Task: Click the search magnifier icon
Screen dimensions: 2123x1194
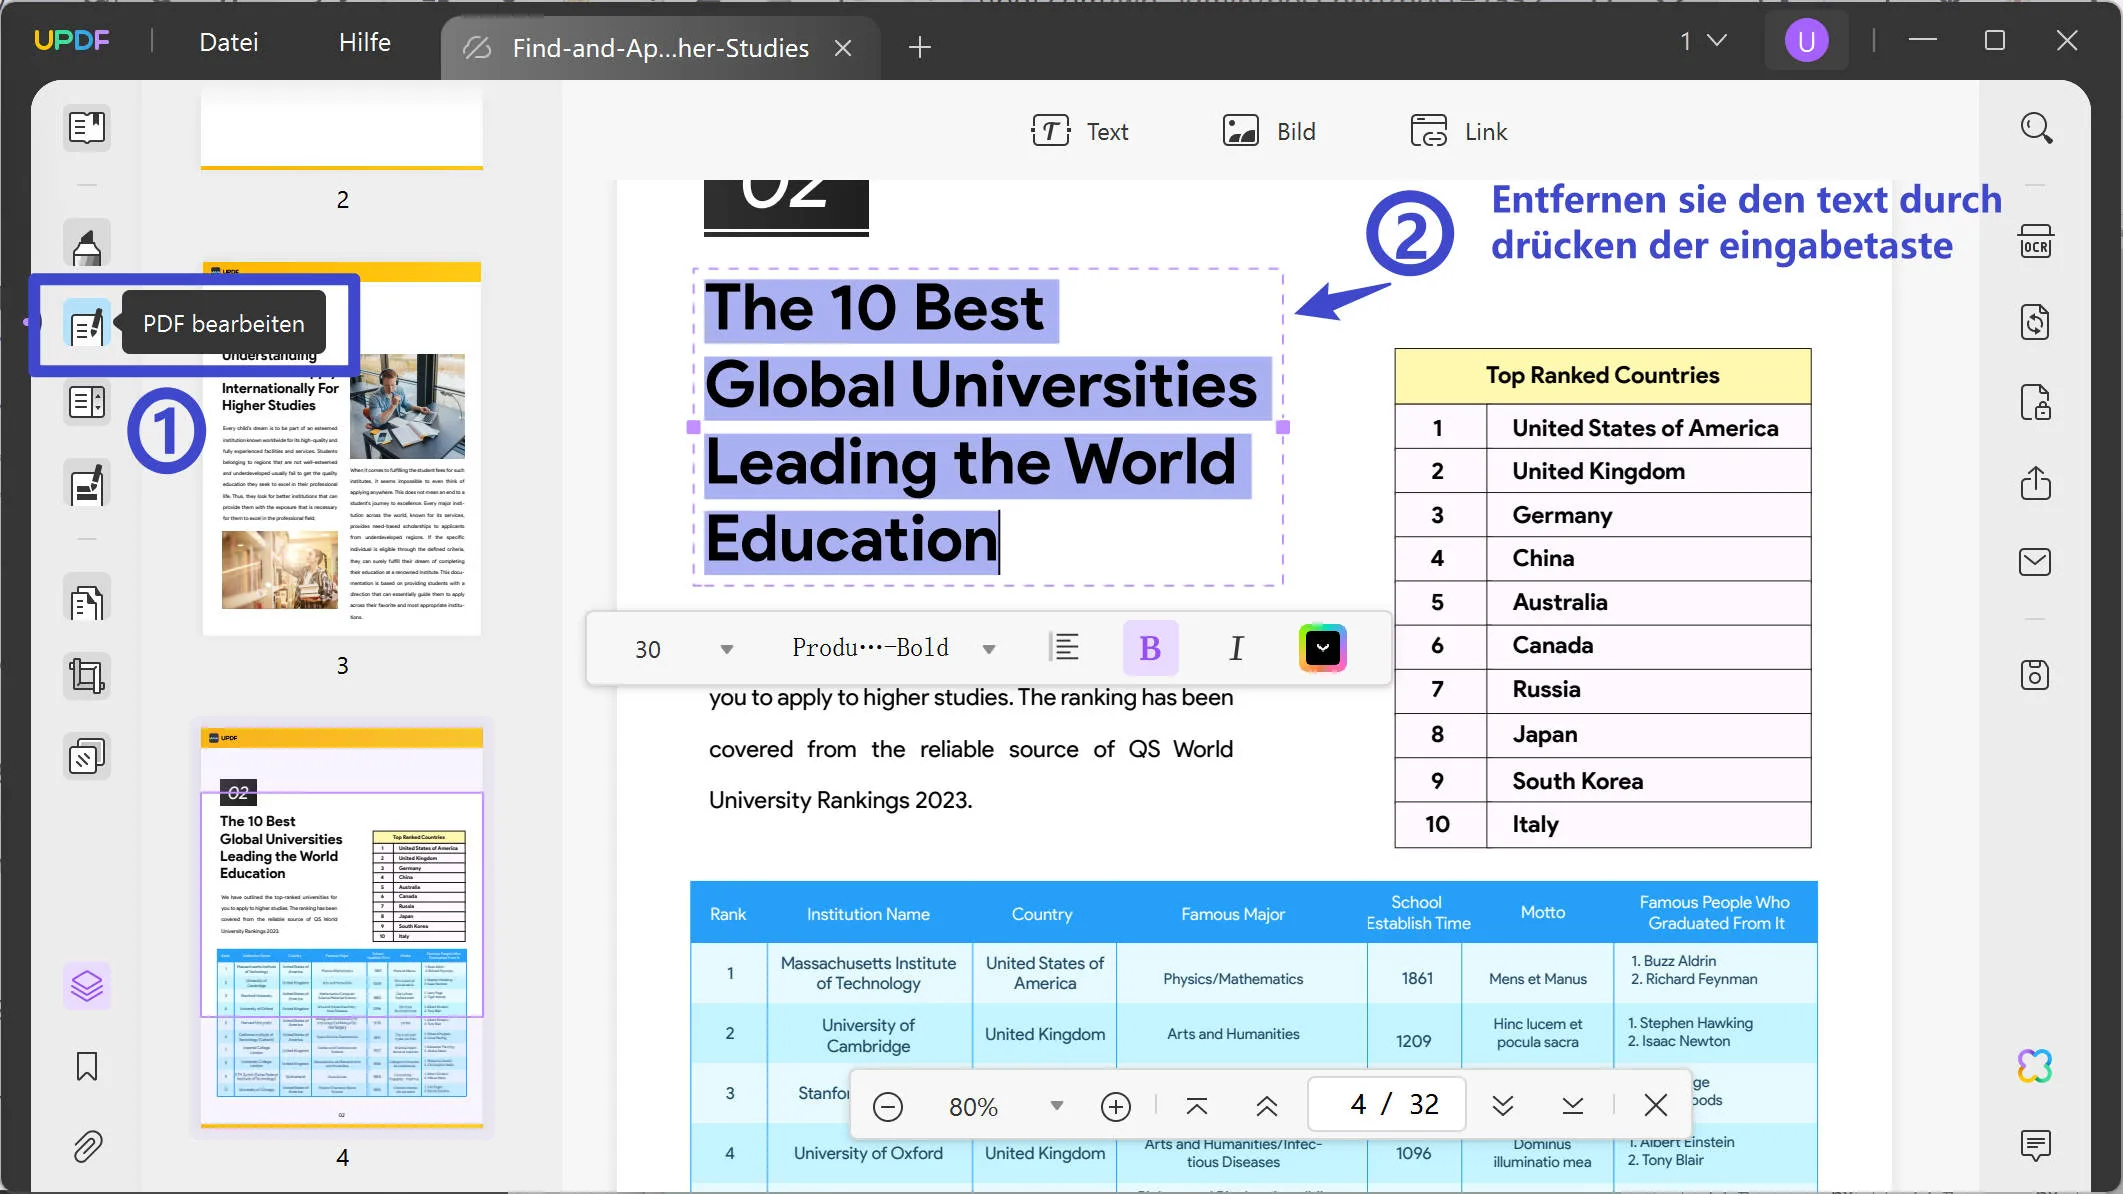Action: coord(2036,128)
